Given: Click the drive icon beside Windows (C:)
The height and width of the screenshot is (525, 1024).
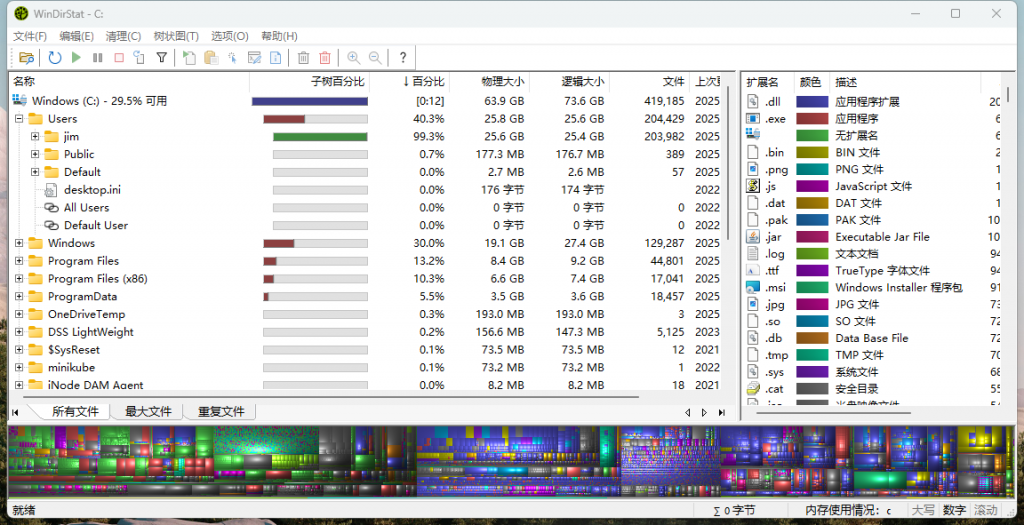Looking at the screenshot, I should (20, 101).
